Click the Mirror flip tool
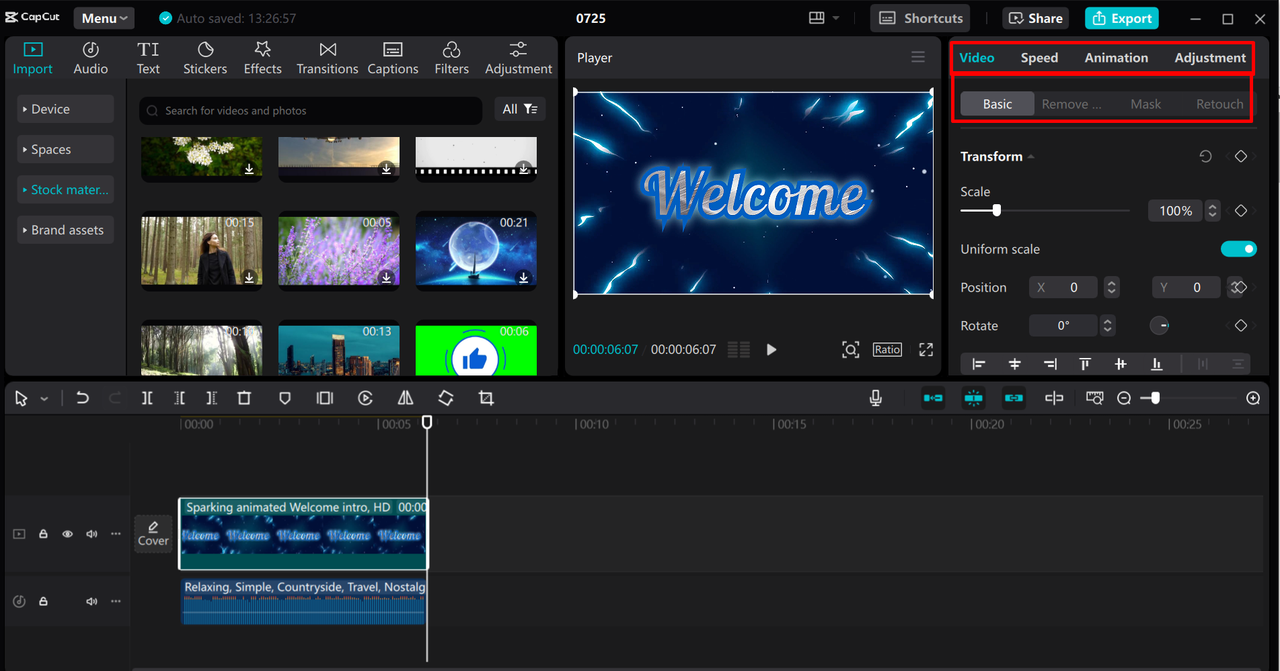The image size is (1280, 671). coord(405,398)
